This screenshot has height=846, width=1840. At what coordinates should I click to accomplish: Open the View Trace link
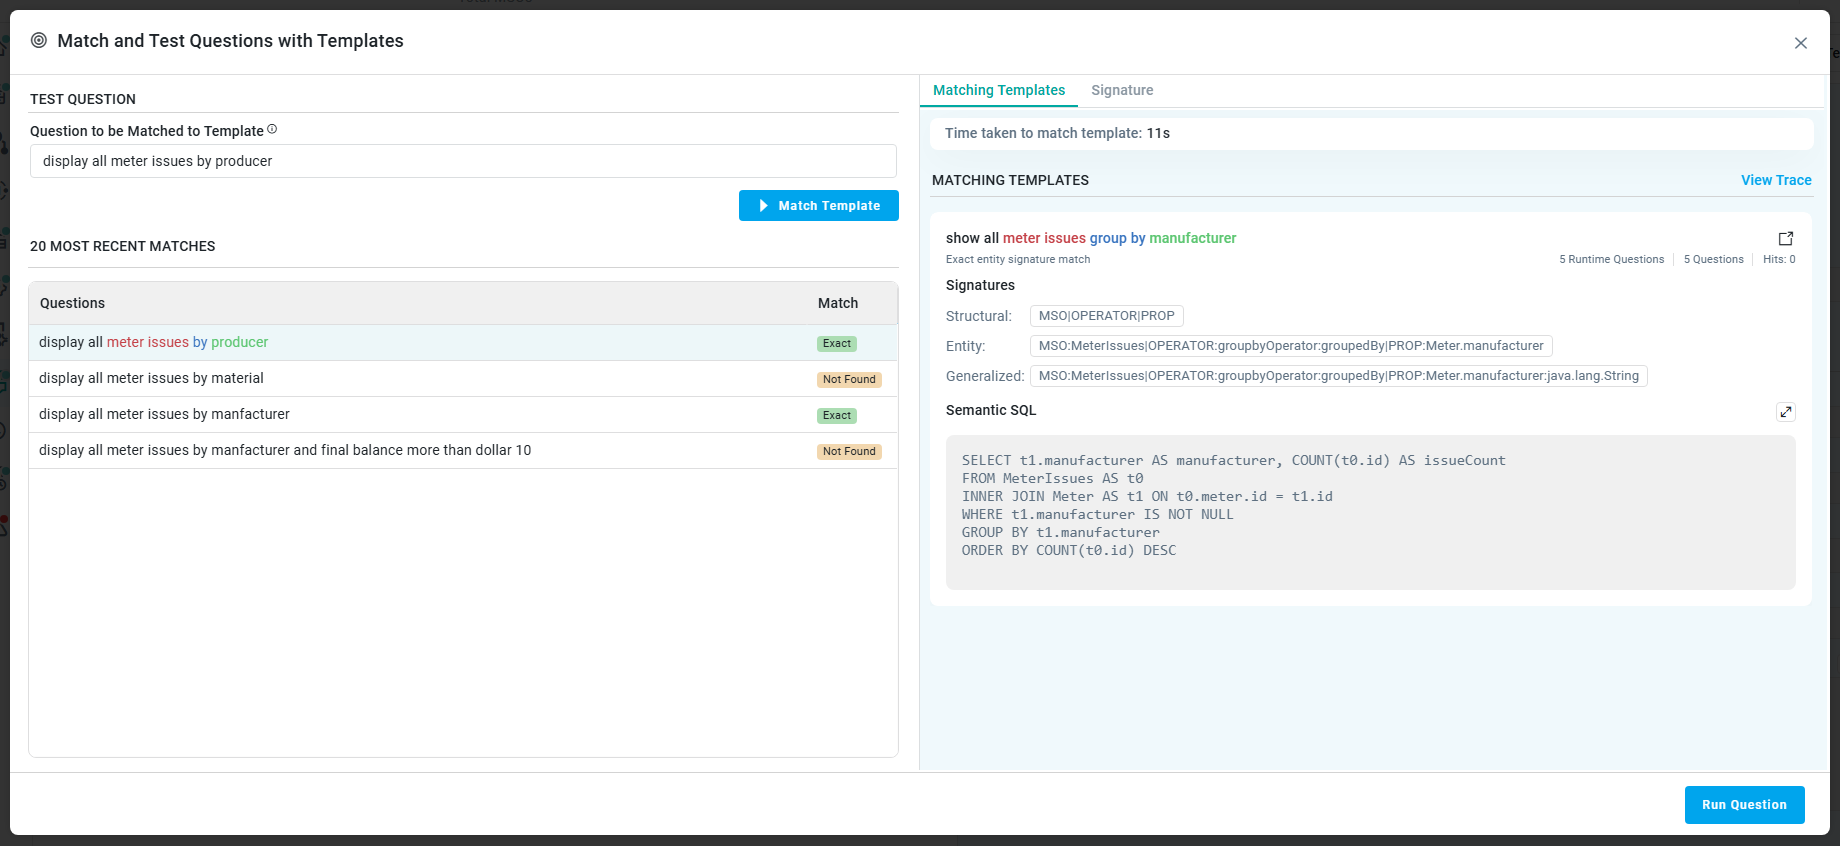point(1776,180)
